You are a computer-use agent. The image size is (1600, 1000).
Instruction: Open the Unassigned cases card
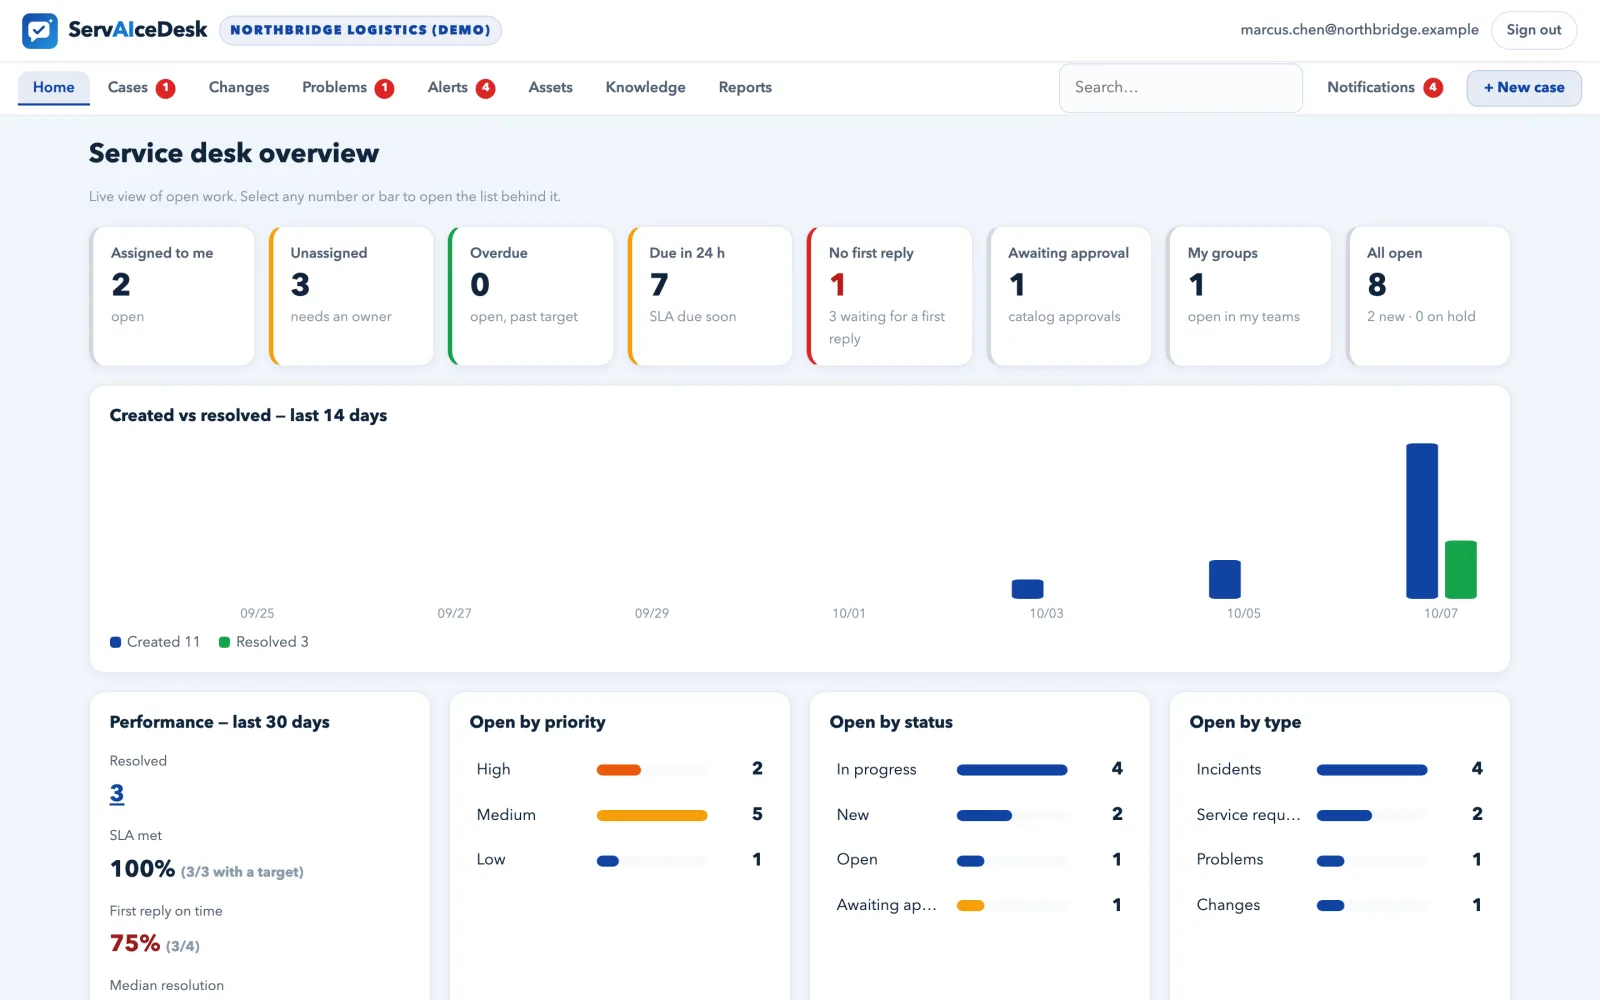coord(351,296)
